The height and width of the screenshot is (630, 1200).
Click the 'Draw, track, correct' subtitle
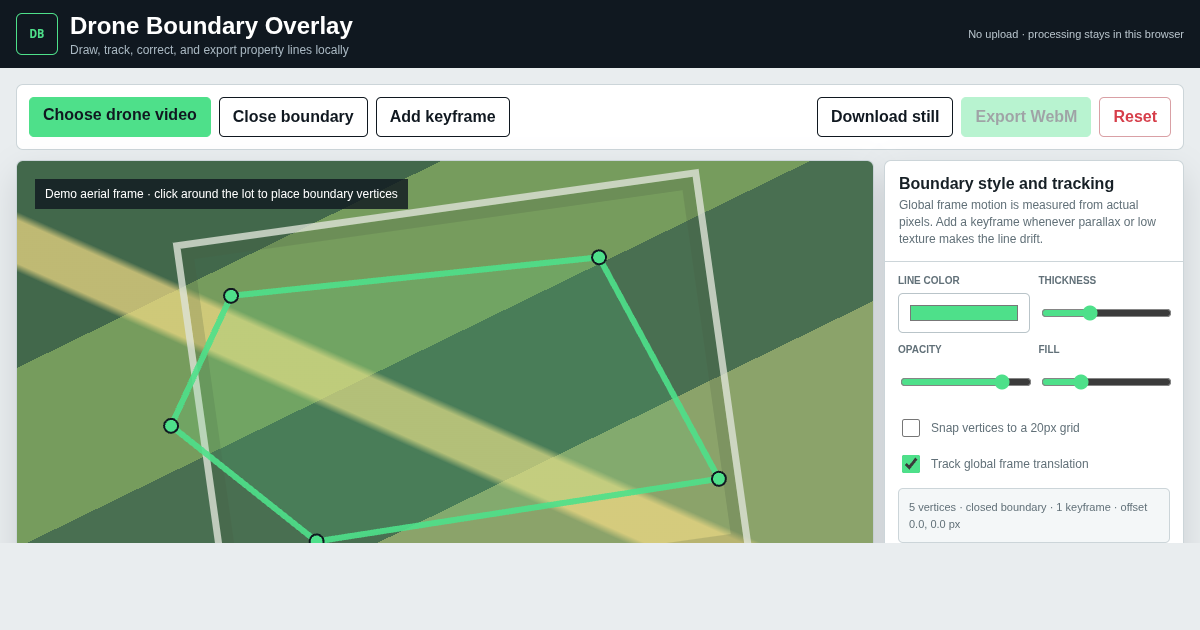pos(209,50)
